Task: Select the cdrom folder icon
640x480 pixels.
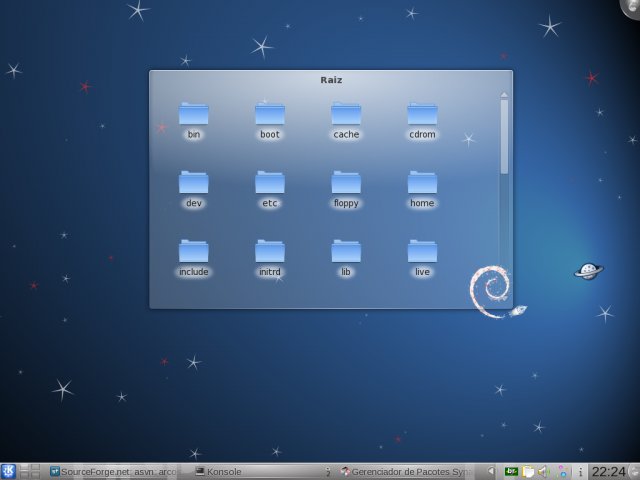Action: click(x=422, y=114)
